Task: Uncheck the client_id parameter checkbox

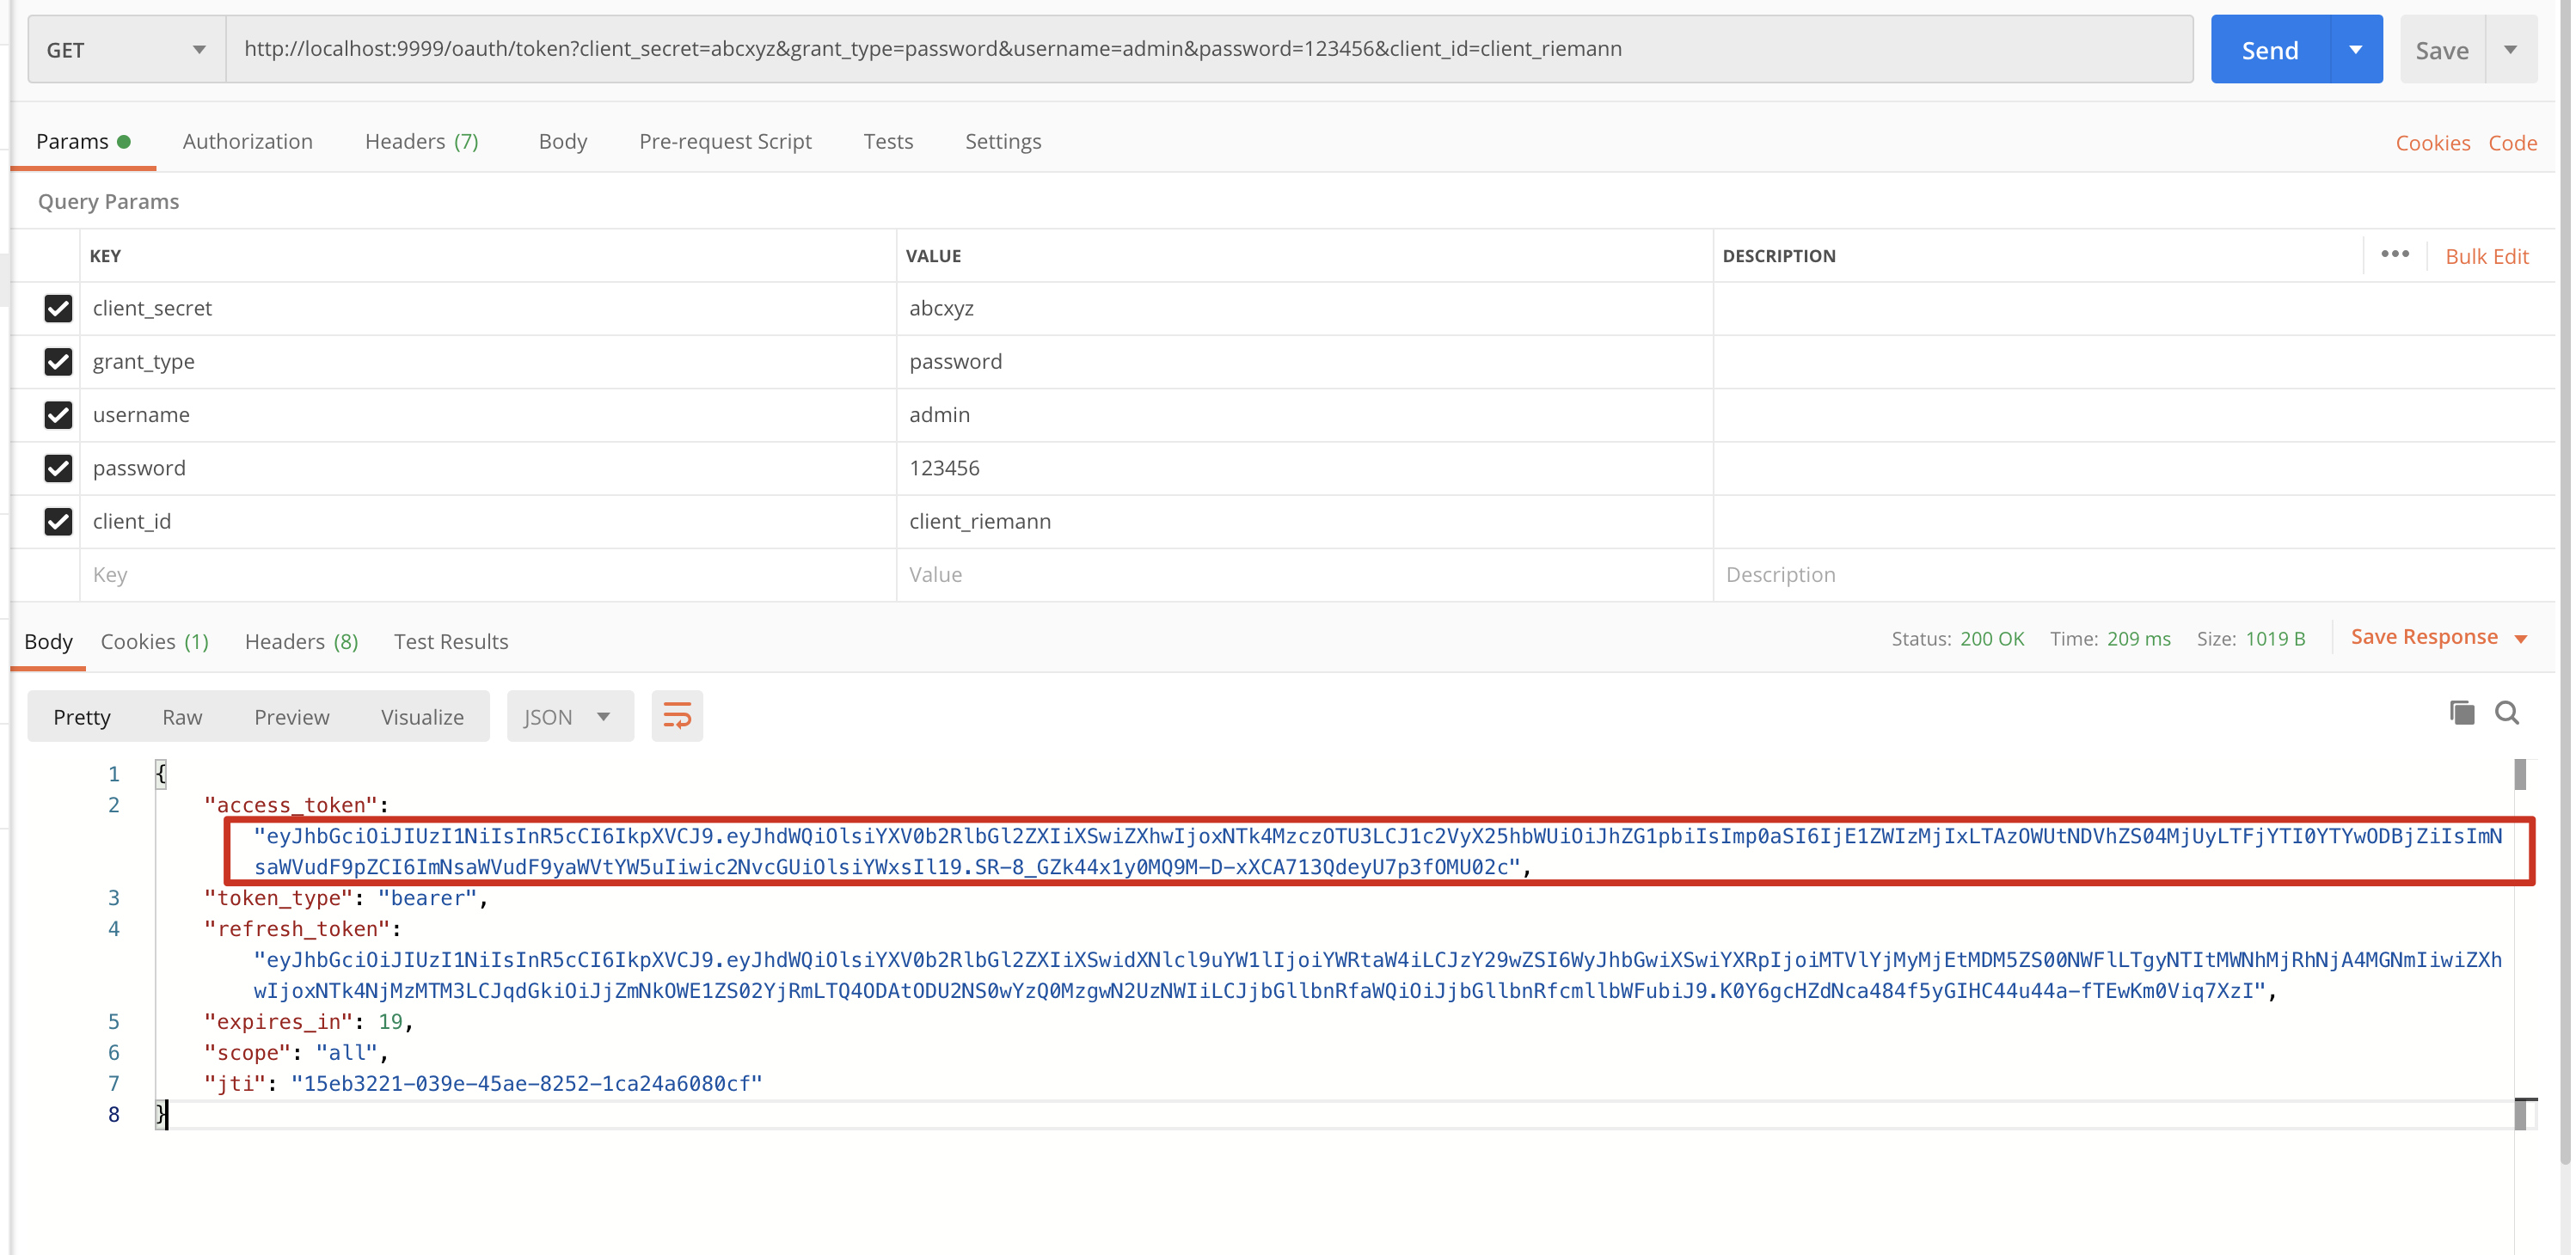Action: (58, 521)
